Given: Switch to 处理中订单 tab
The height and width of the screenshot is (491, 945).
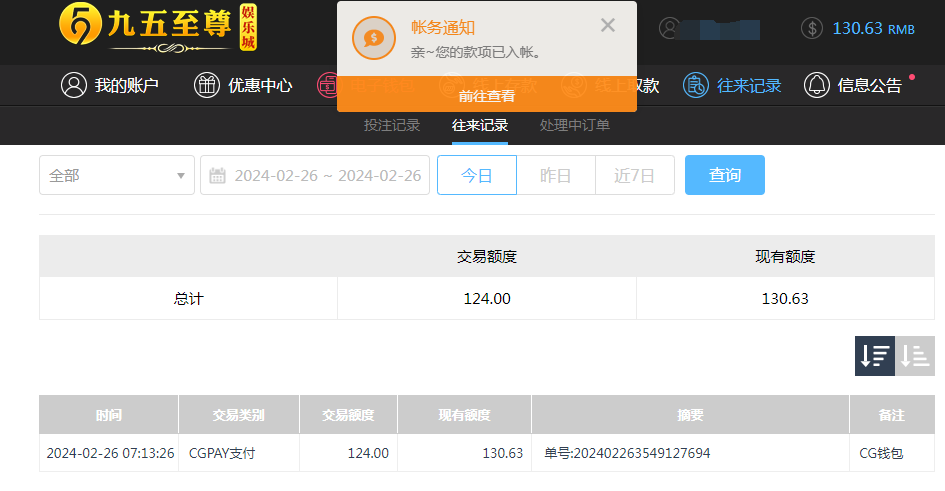Looking at the screenshot, I should pyautogui.click(x=575, y=125).
